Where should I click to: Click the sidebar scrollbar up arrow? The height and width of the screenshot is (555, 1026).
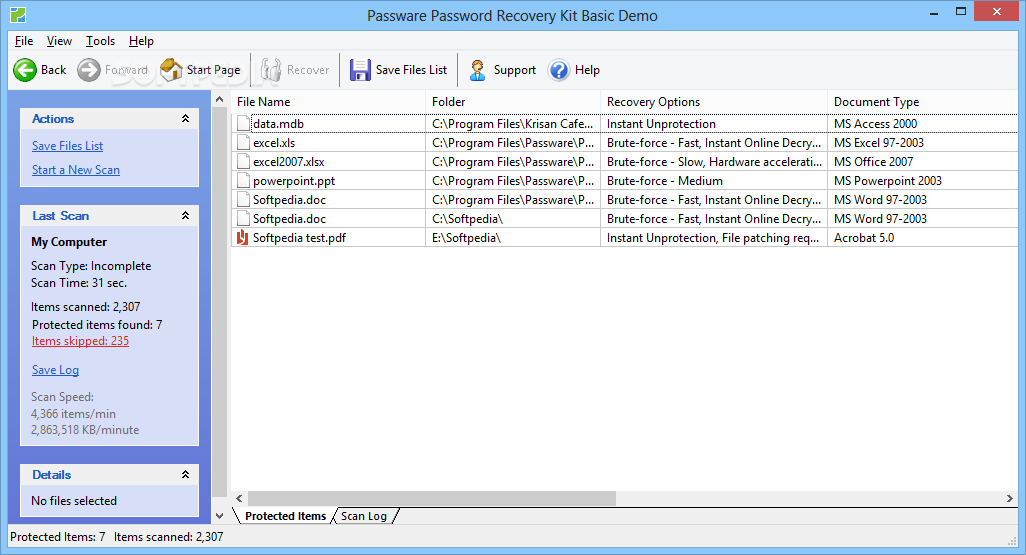click(x=220, y=99)
